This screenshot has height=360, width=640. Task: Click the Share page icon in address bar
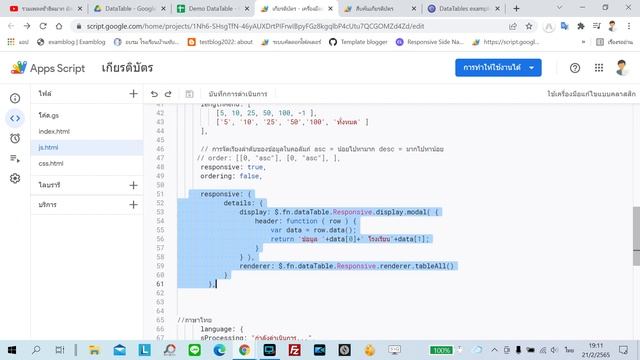click(x=513, y=26)
